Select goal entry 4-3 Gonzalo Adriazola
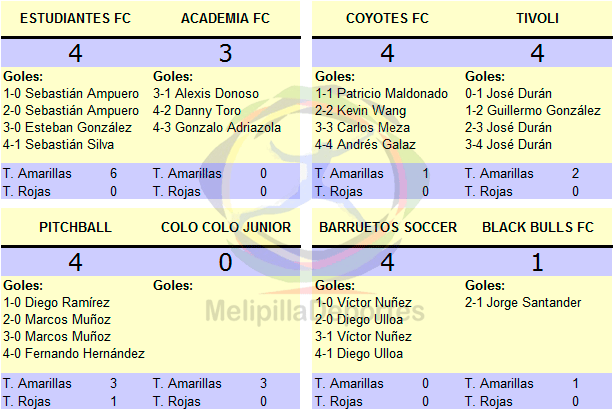 click(x=217, y=127)
